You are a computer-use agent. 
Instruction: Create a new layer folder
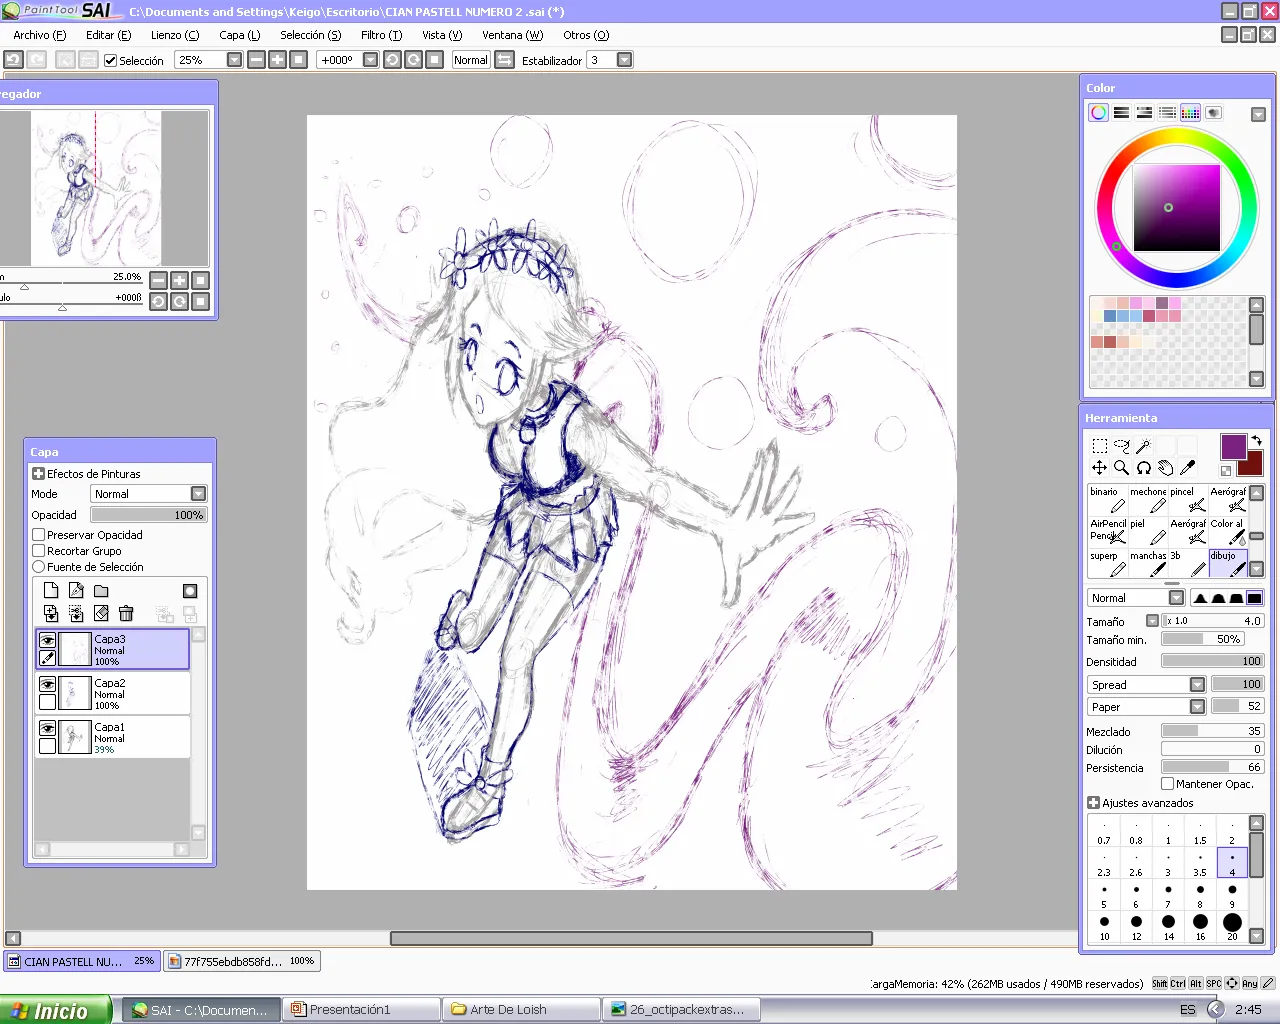(x=101, y=591)
